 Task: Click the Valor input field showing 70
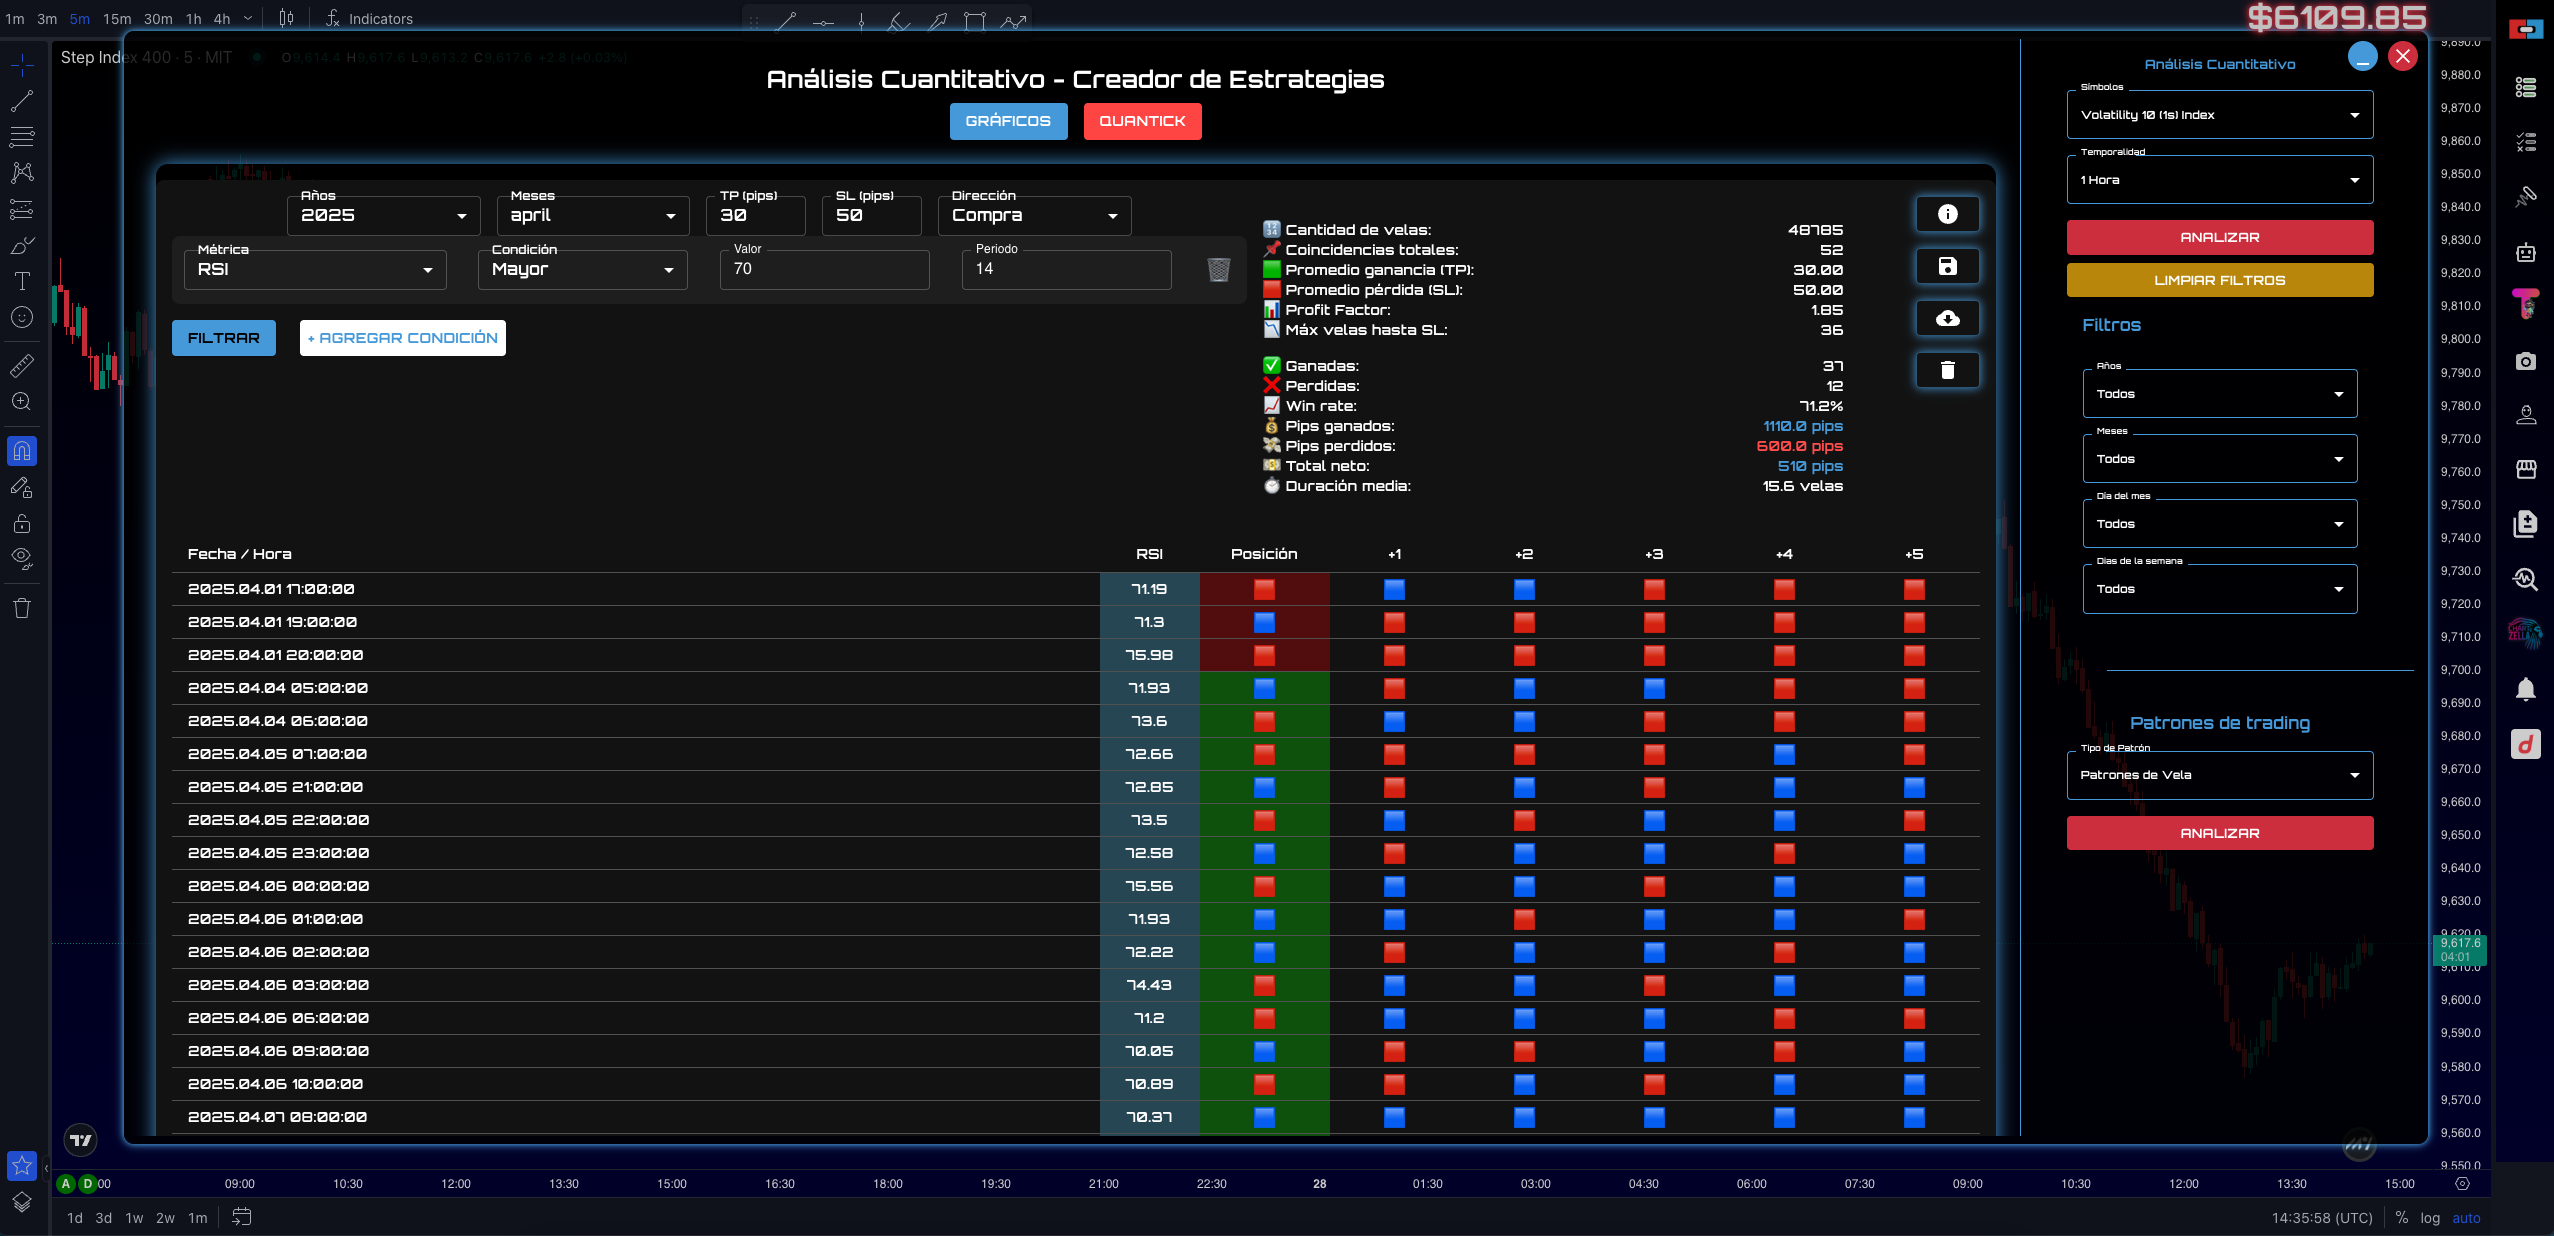pyautogui.click(x=825, y=269)
